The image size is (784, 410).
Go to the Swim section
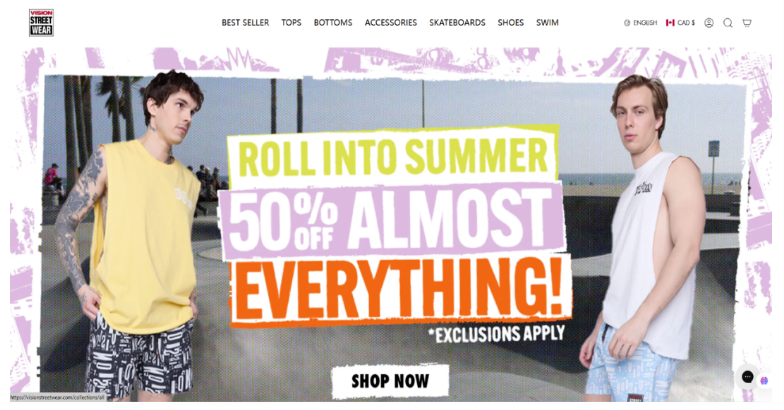coord(547,23)
